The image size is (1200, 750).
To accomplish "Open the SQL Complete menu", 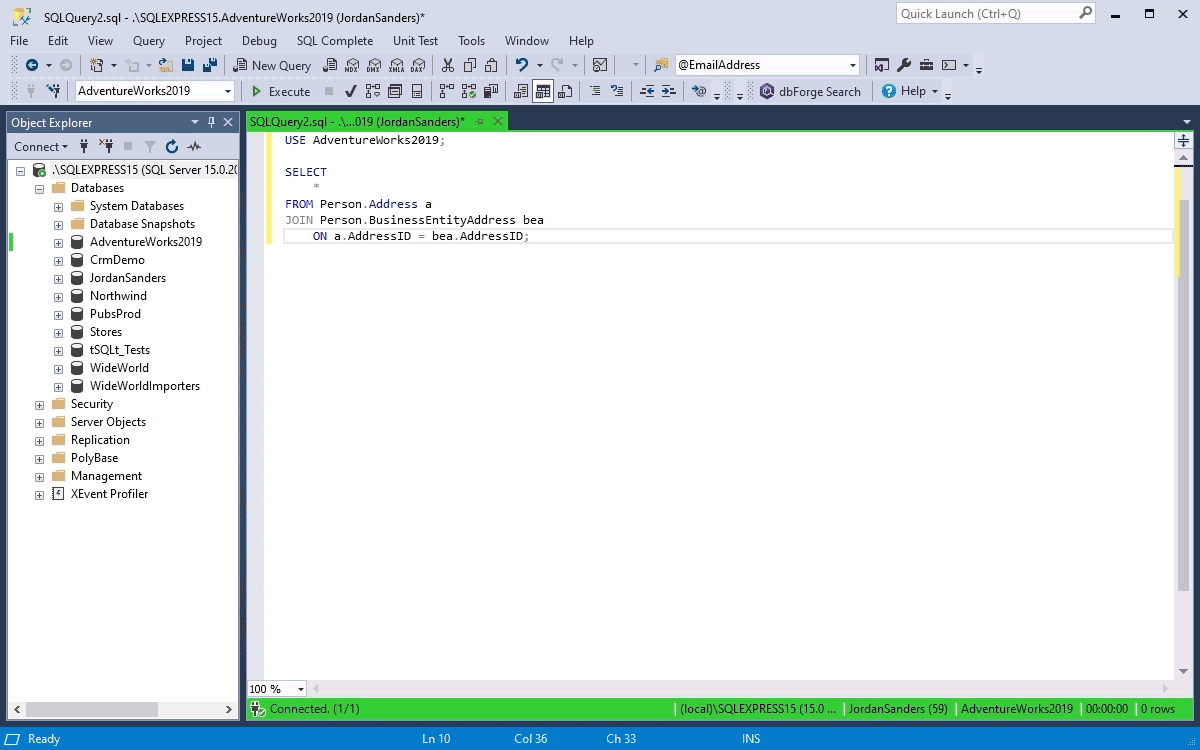I will pos(334,41).
